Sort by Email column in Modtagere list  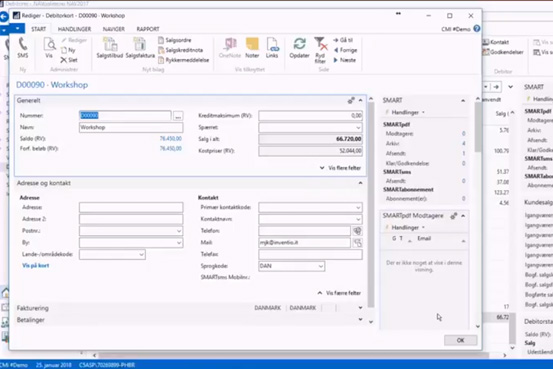[x=424, y=238]
